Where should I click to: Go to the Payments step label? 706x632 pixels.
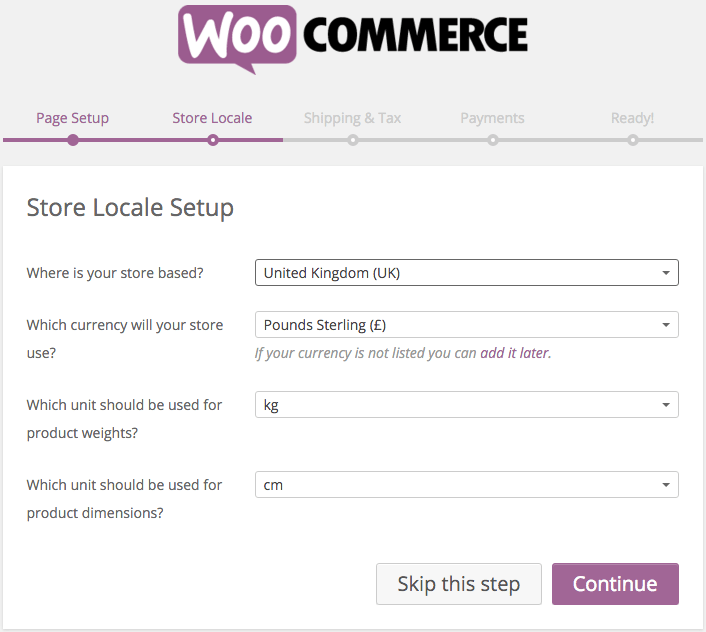coord(492,118)
